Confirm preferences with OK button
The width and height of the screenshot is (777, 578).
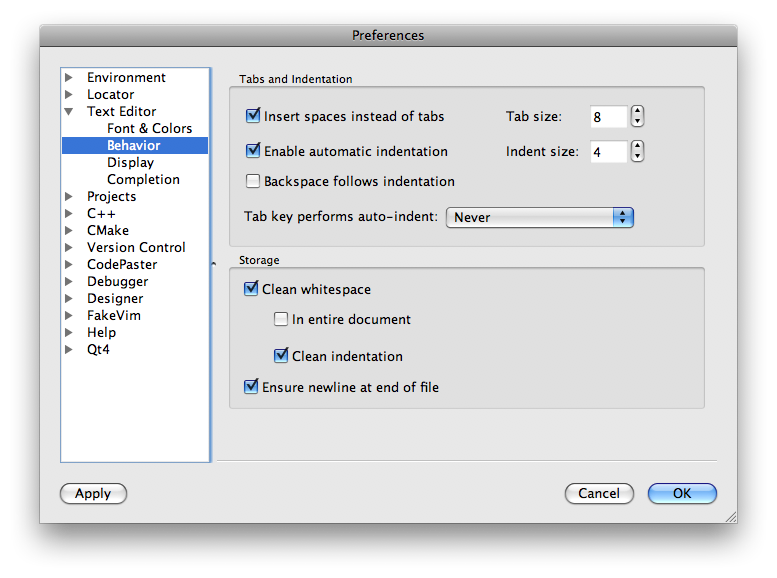click(682, 493)
